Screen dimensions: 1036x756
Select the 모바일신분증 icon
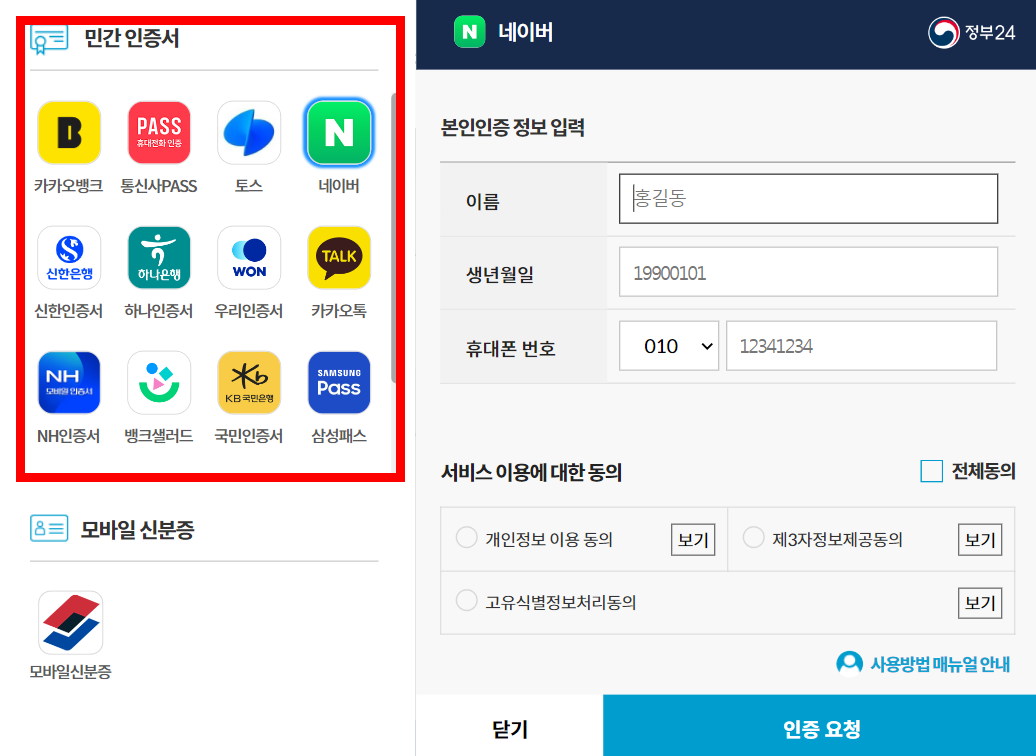coord(71,620)
